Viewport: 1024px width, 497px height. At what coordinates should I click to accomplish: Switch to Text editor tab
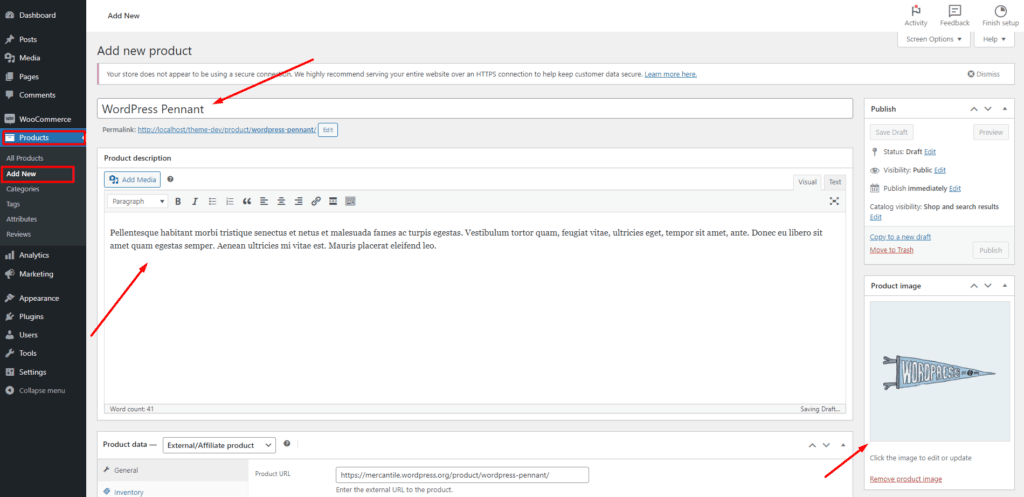click(x=835, y=182)
